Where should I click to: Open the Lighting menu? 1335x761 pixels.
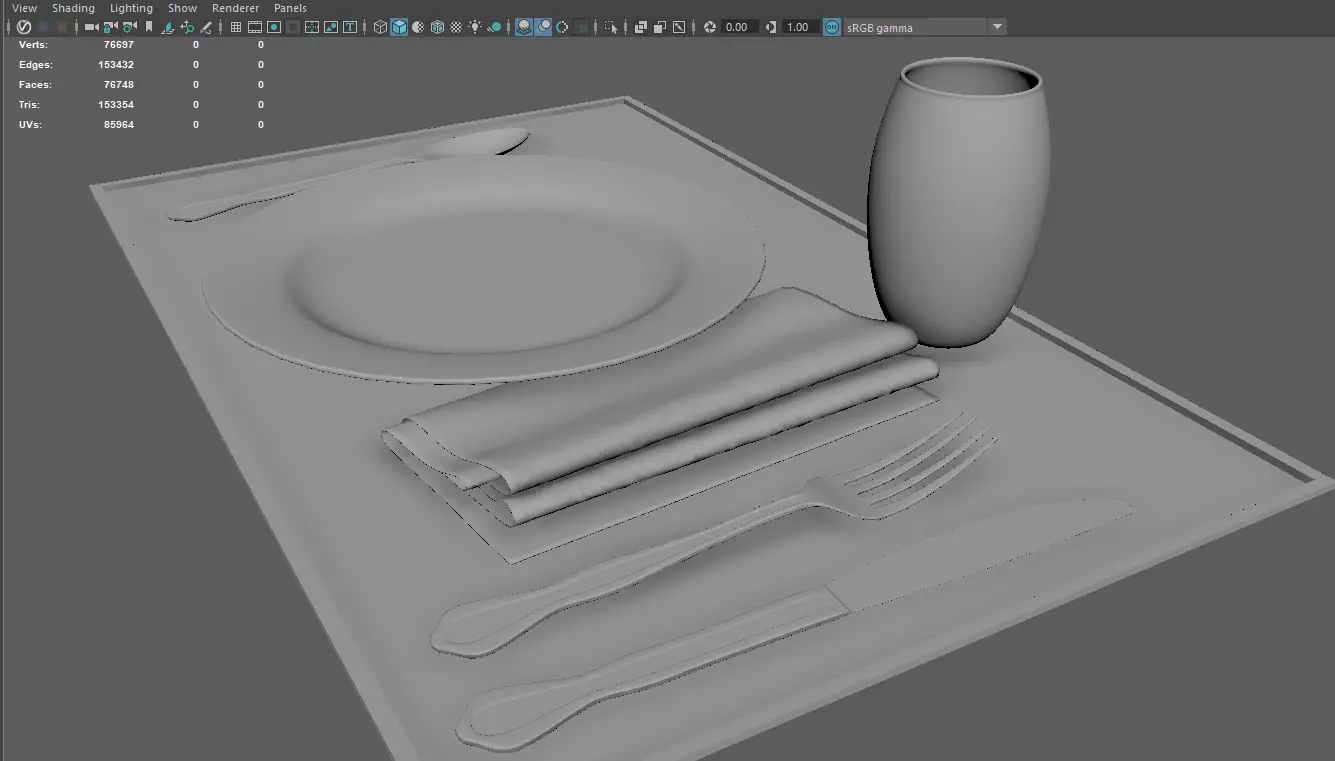[131, 8]
